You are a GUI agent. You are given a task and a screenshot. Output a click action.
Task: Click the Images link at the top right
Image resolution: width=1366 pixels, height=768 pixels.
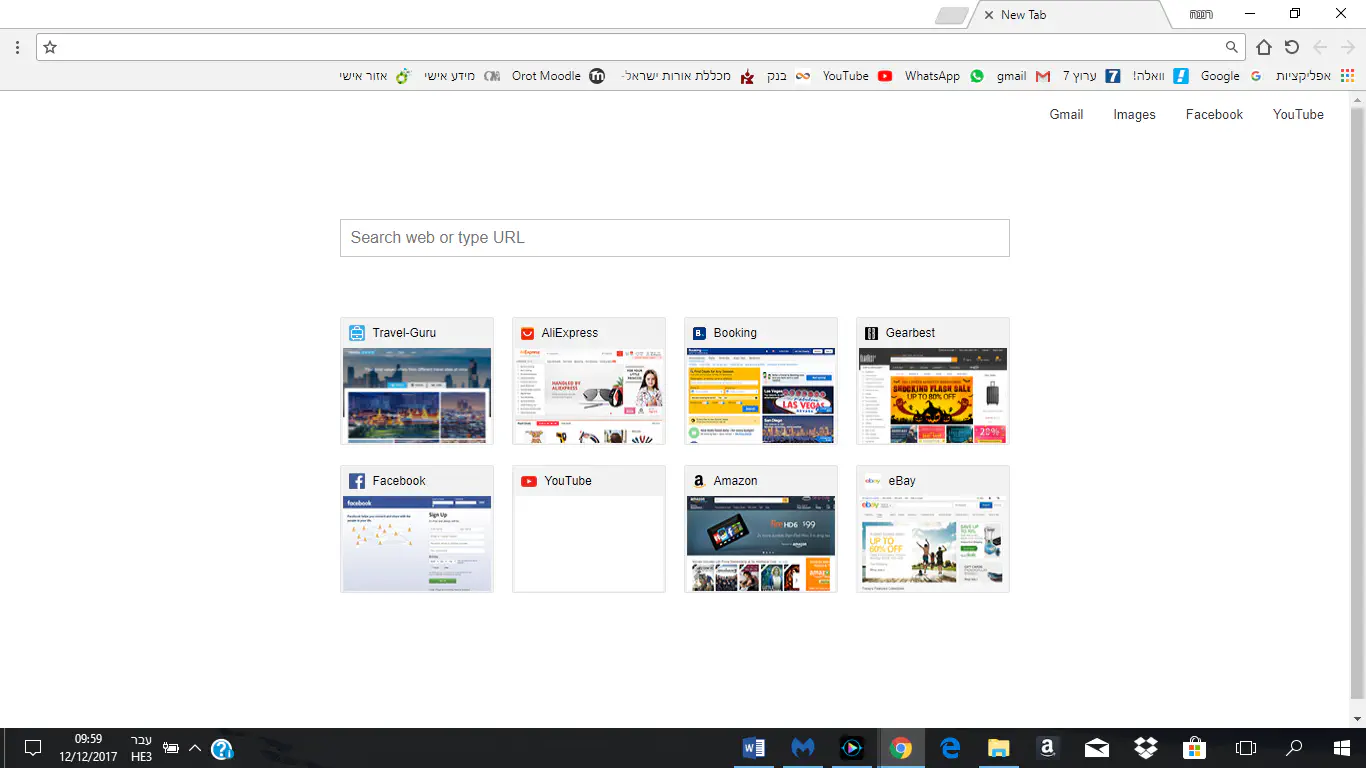click(1134, 115)
